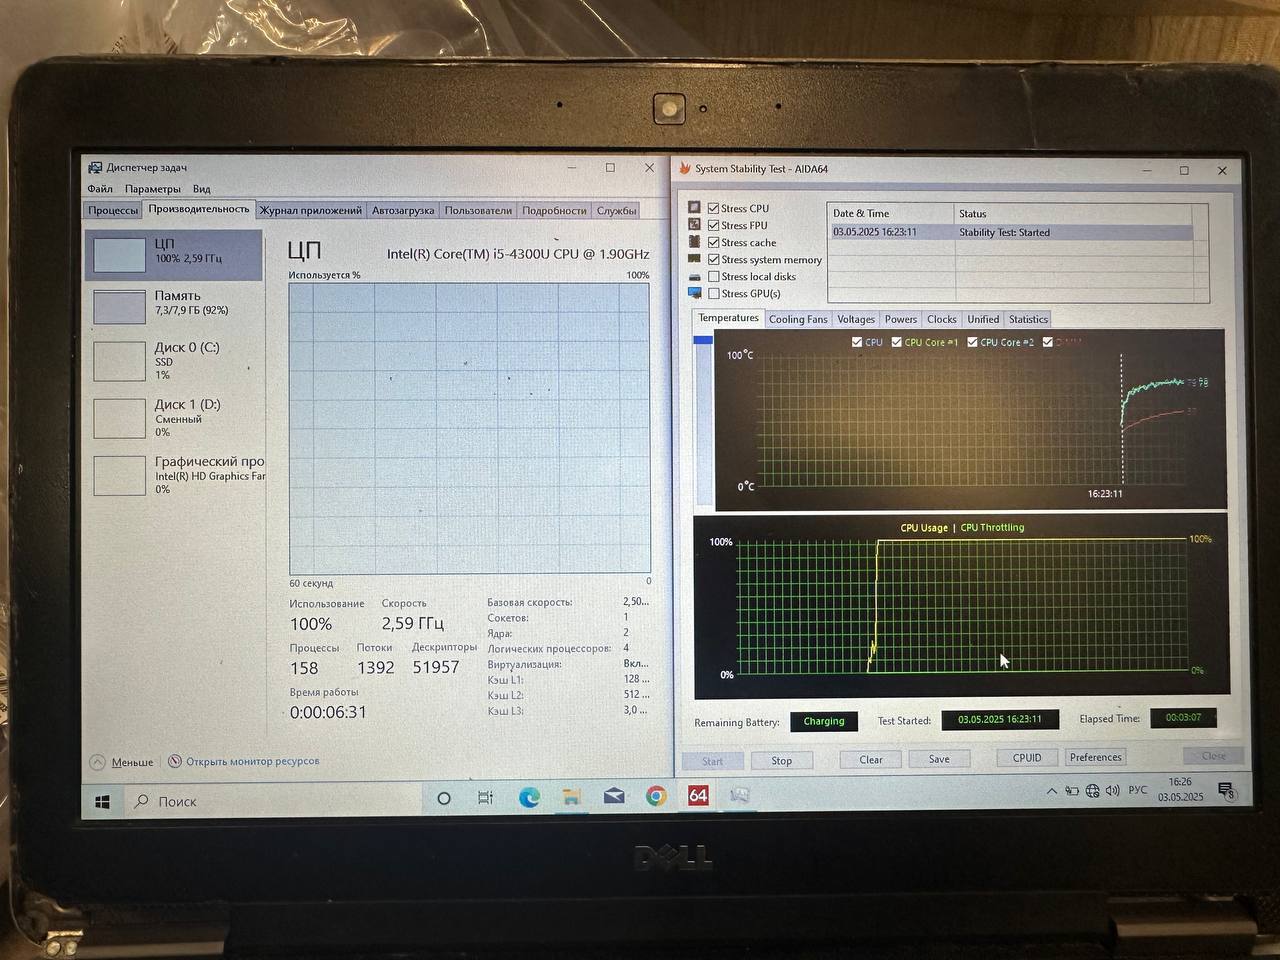Enable the Stress local disks checkbox
Screen dimensions: 1280x960
click(713, 277)
